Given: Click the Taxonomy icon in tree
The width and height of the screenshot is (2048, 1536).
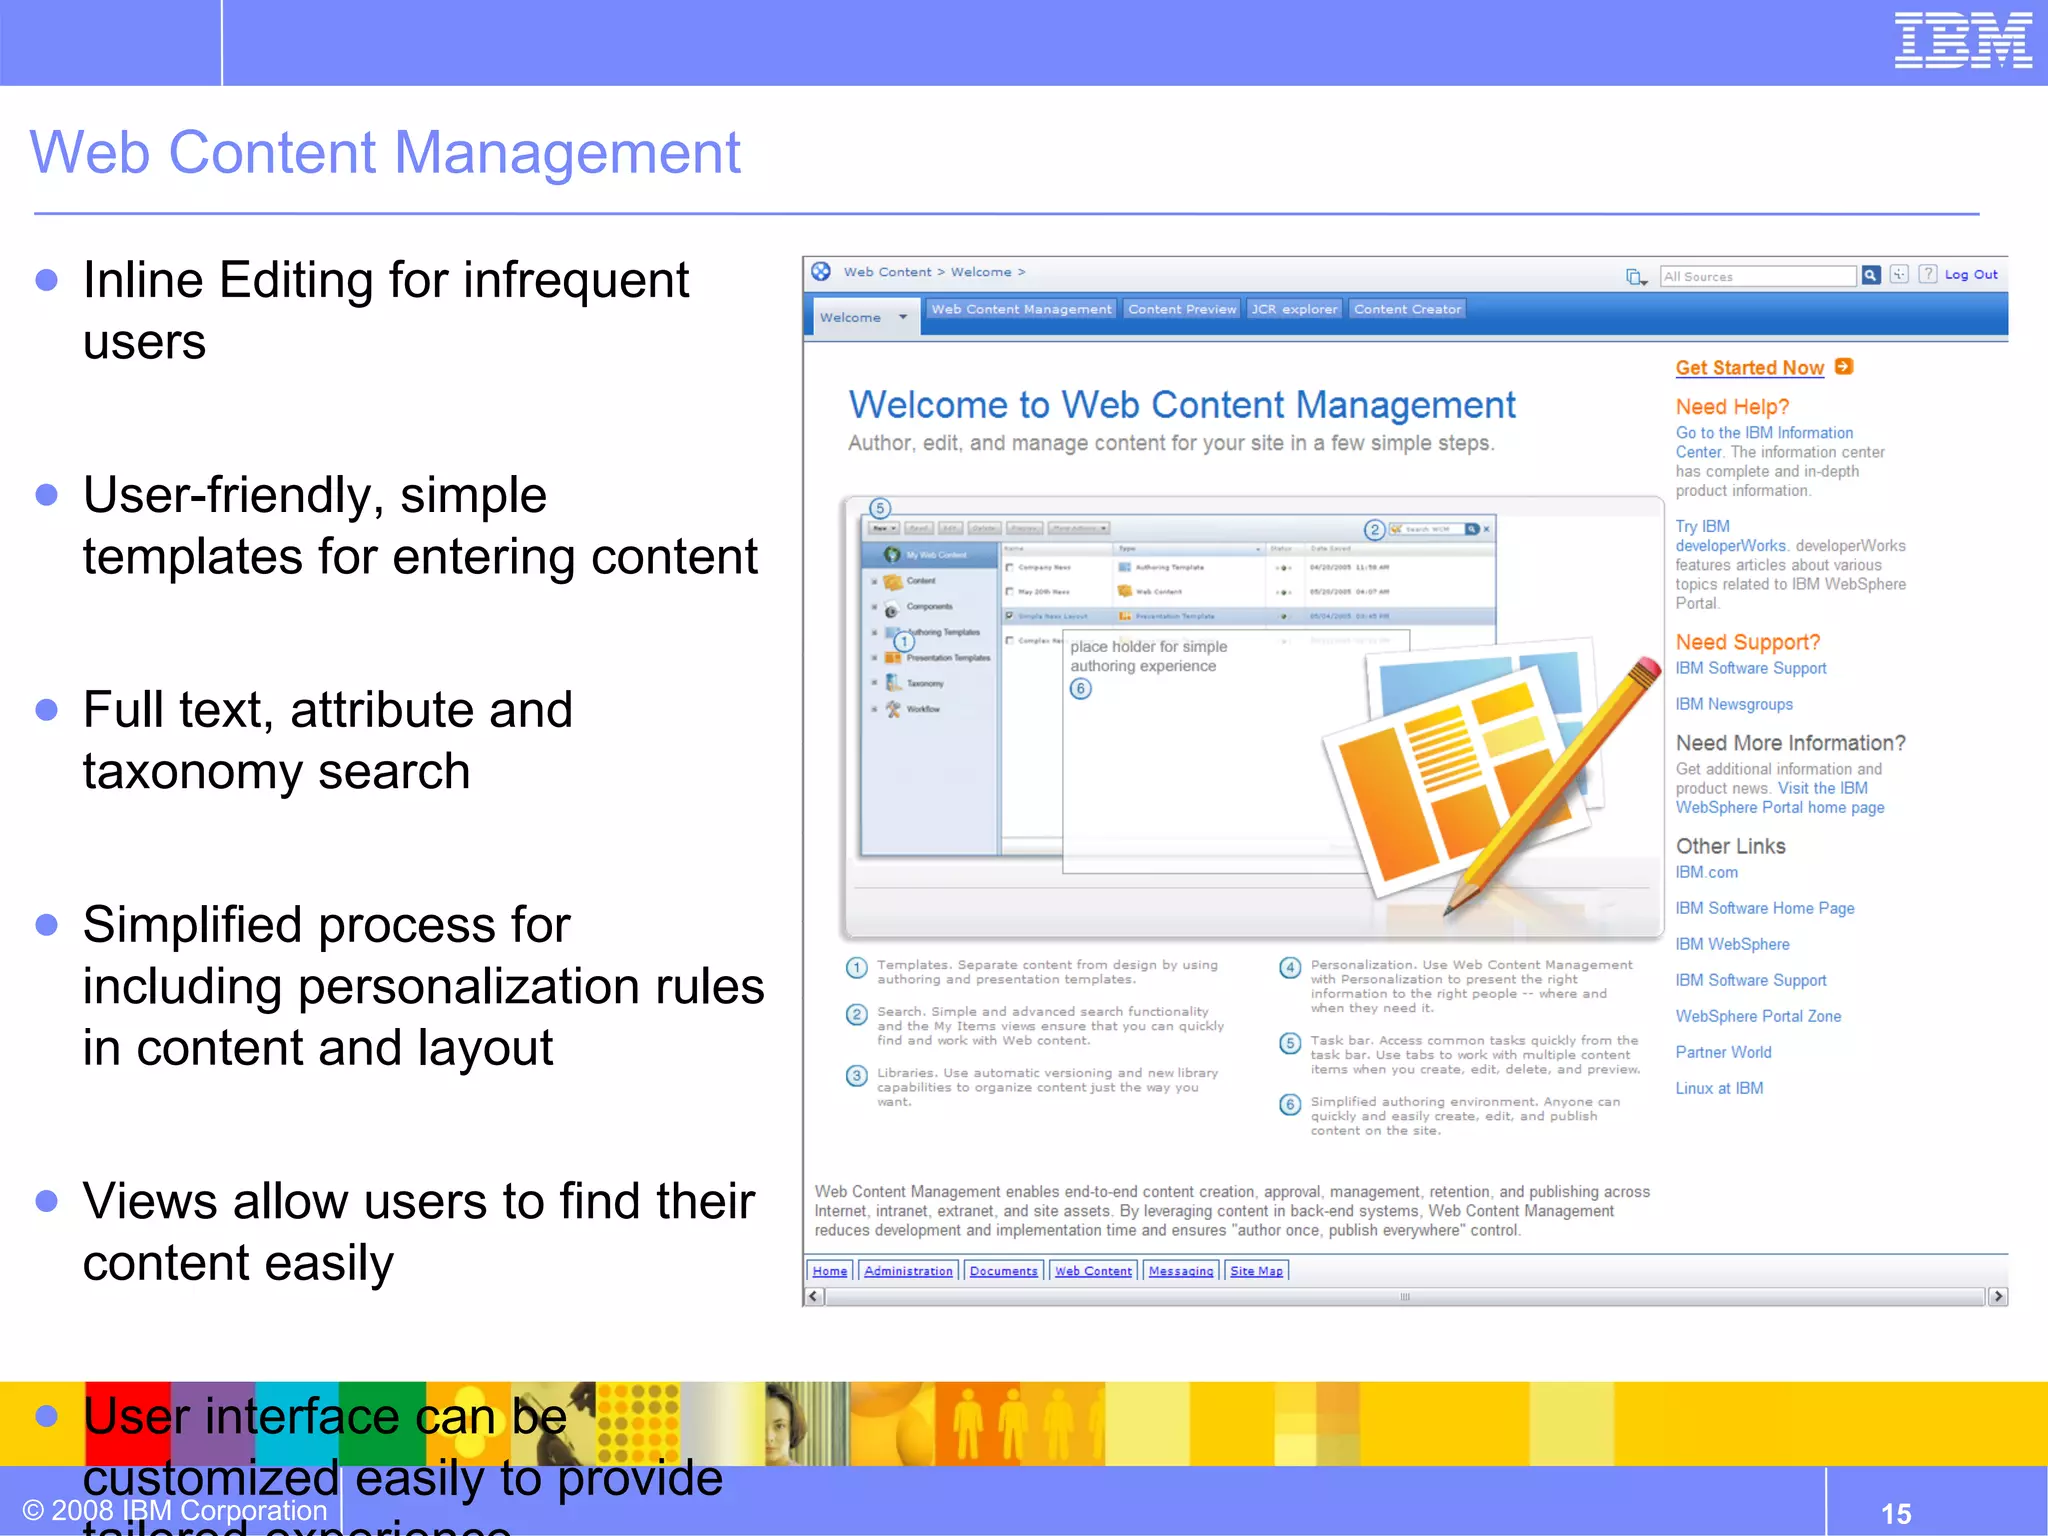Looking at the screenshot, I should (x=892, y=683).
